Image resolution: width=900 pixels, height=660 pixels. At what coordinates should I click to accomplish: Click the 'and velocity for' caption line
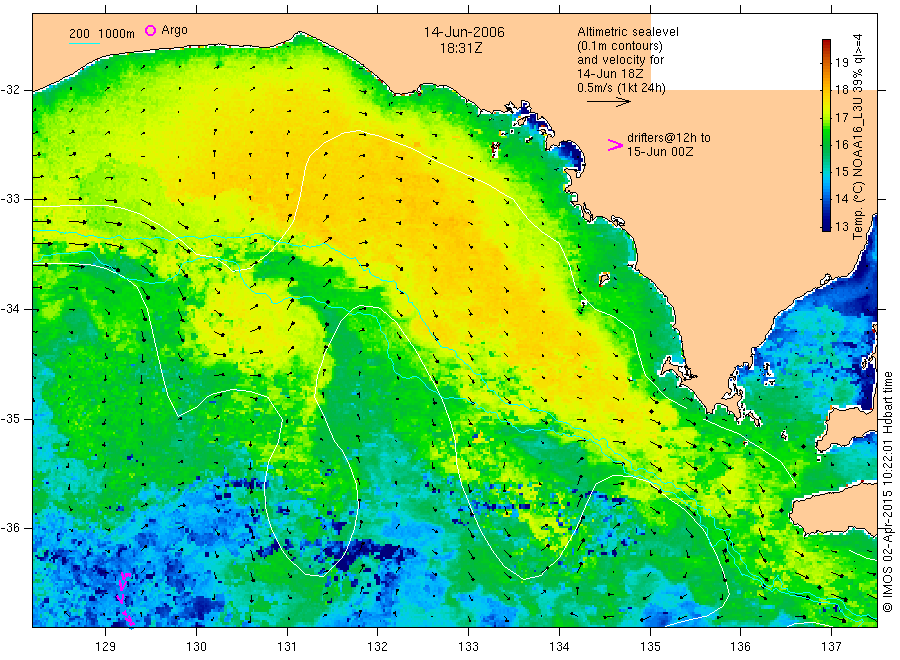point(620,60)
